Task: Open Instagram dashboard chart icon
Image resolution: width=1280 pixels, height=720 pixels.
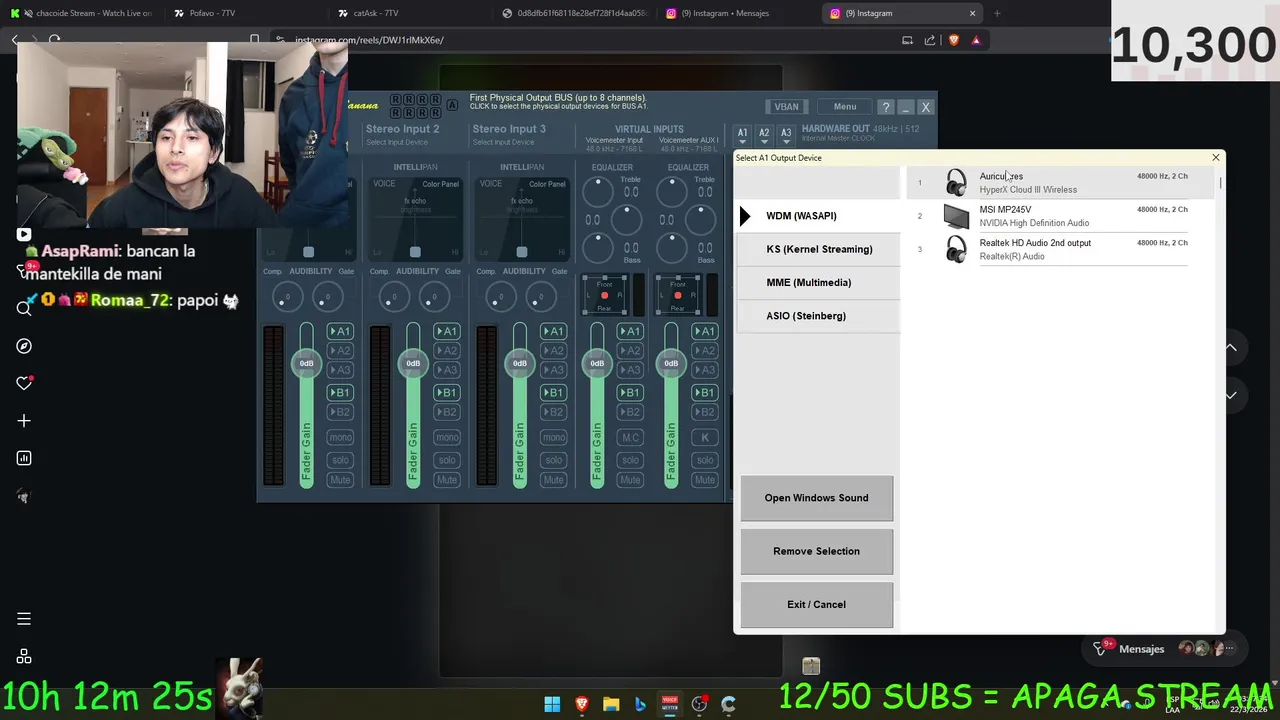Action: 24,458
